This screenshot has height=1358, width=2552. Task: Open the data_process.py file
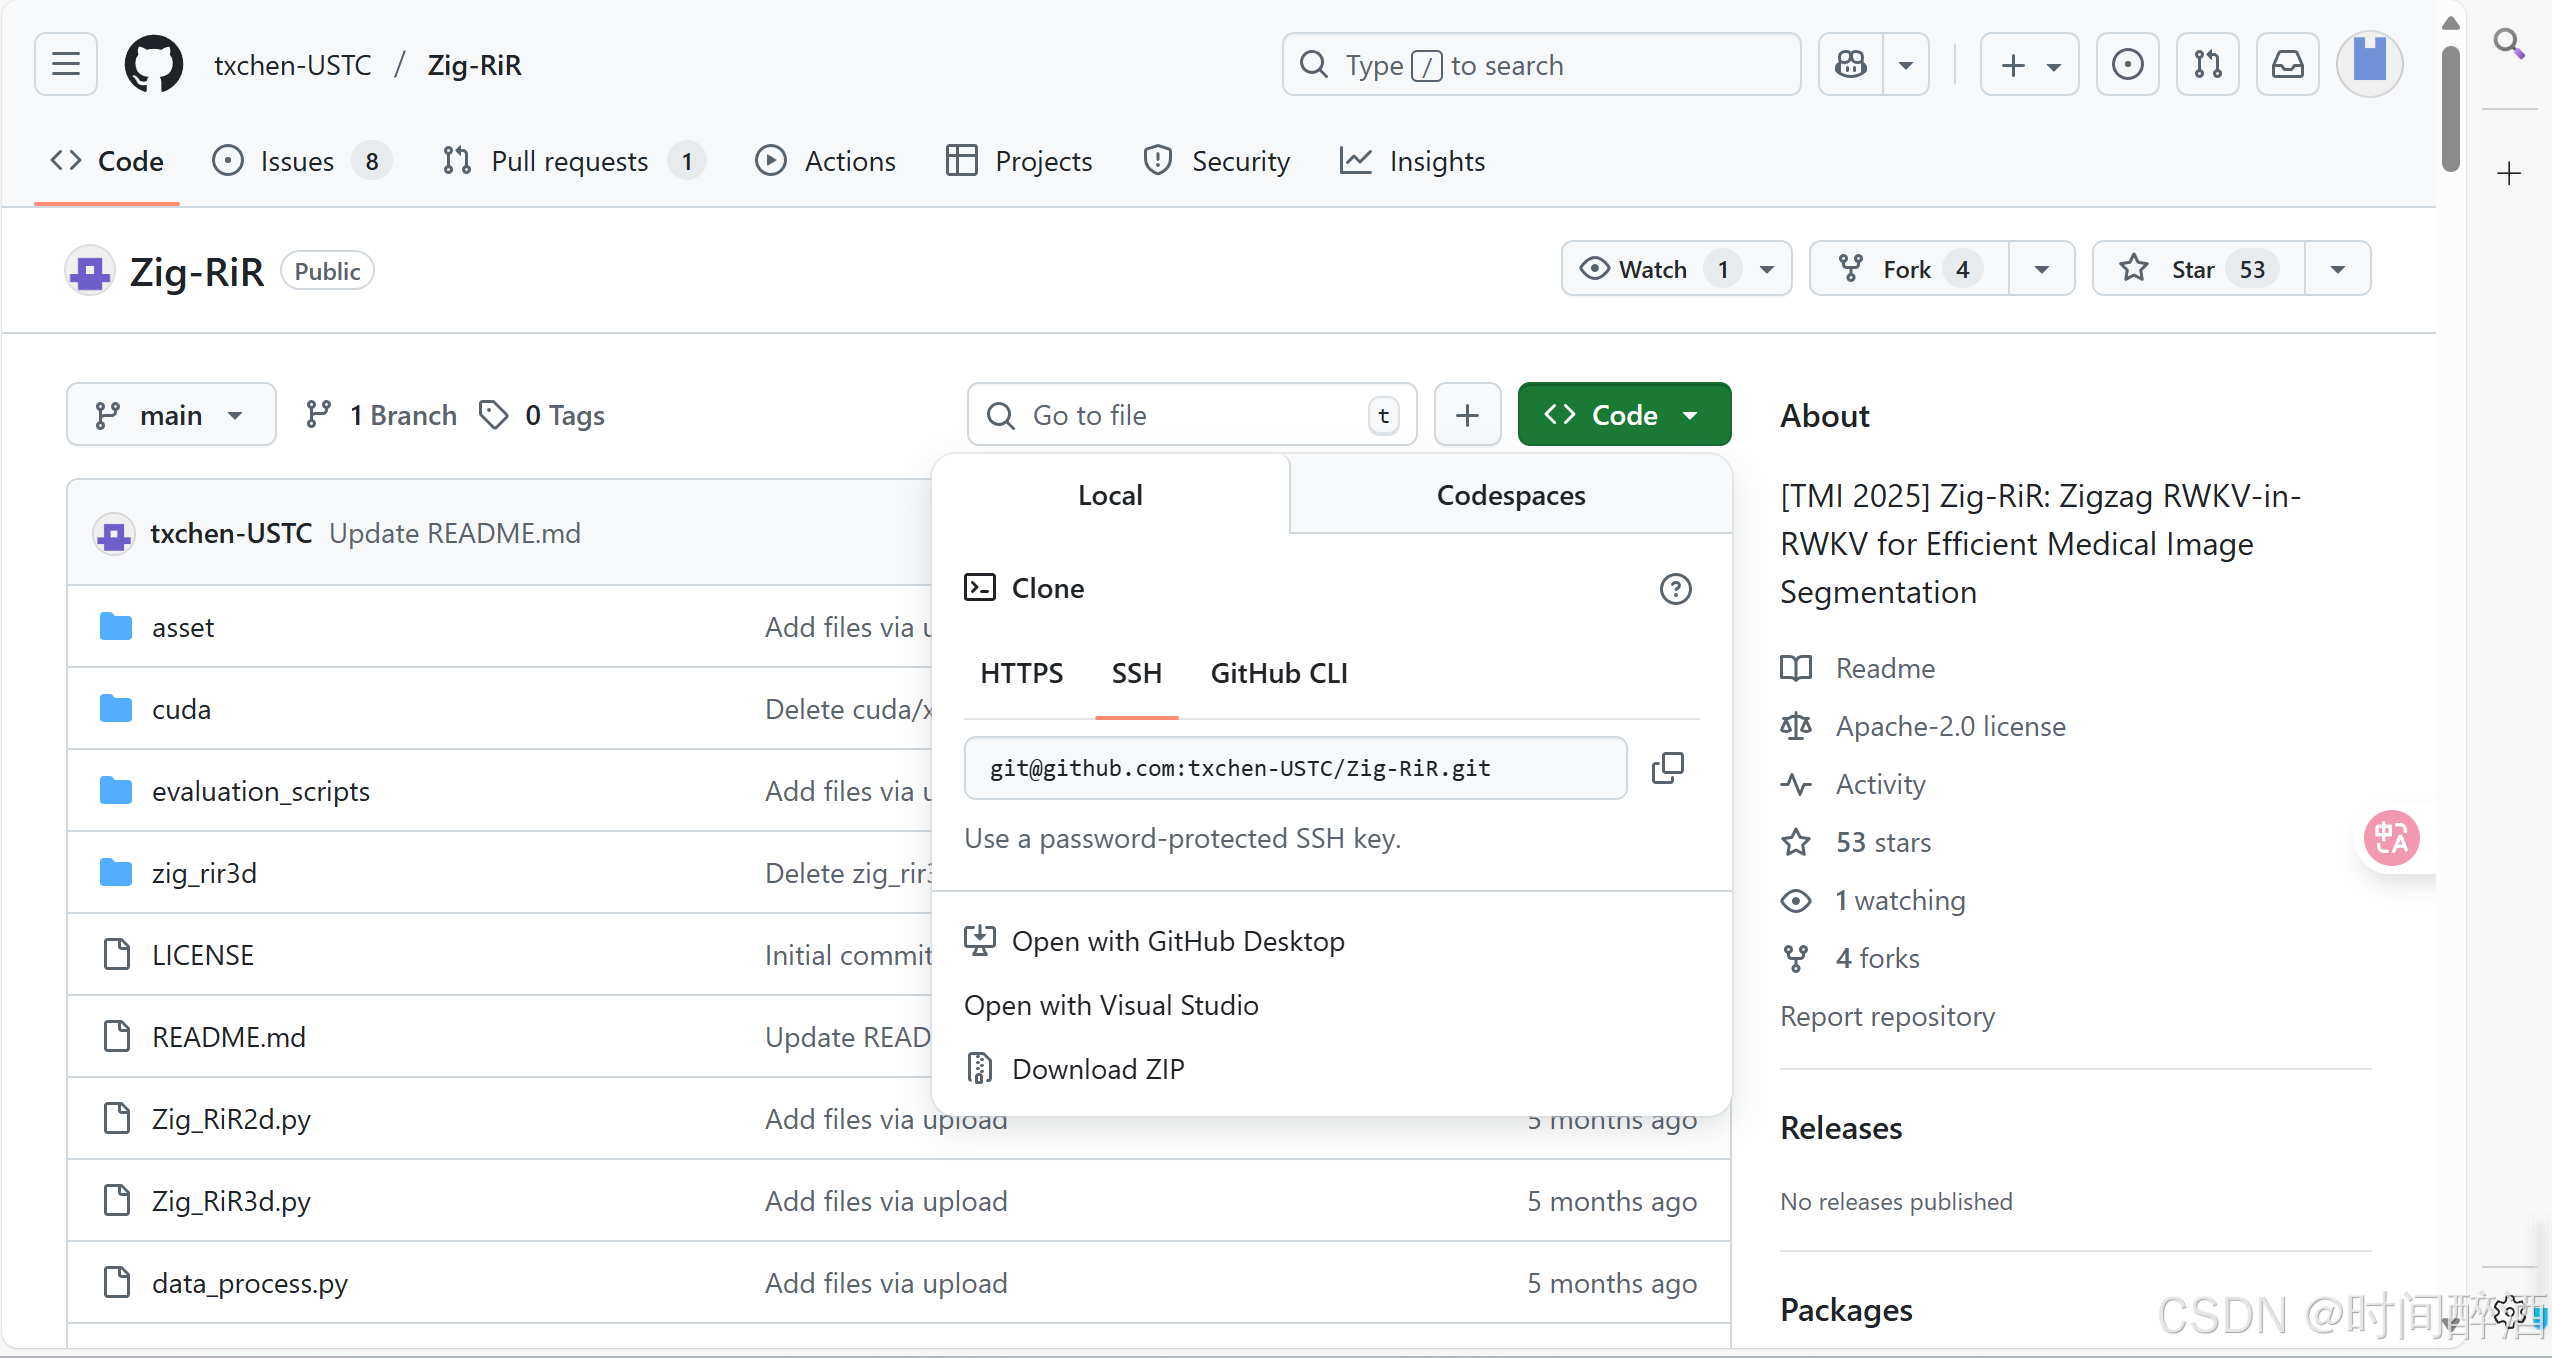tap(250, 1283)
